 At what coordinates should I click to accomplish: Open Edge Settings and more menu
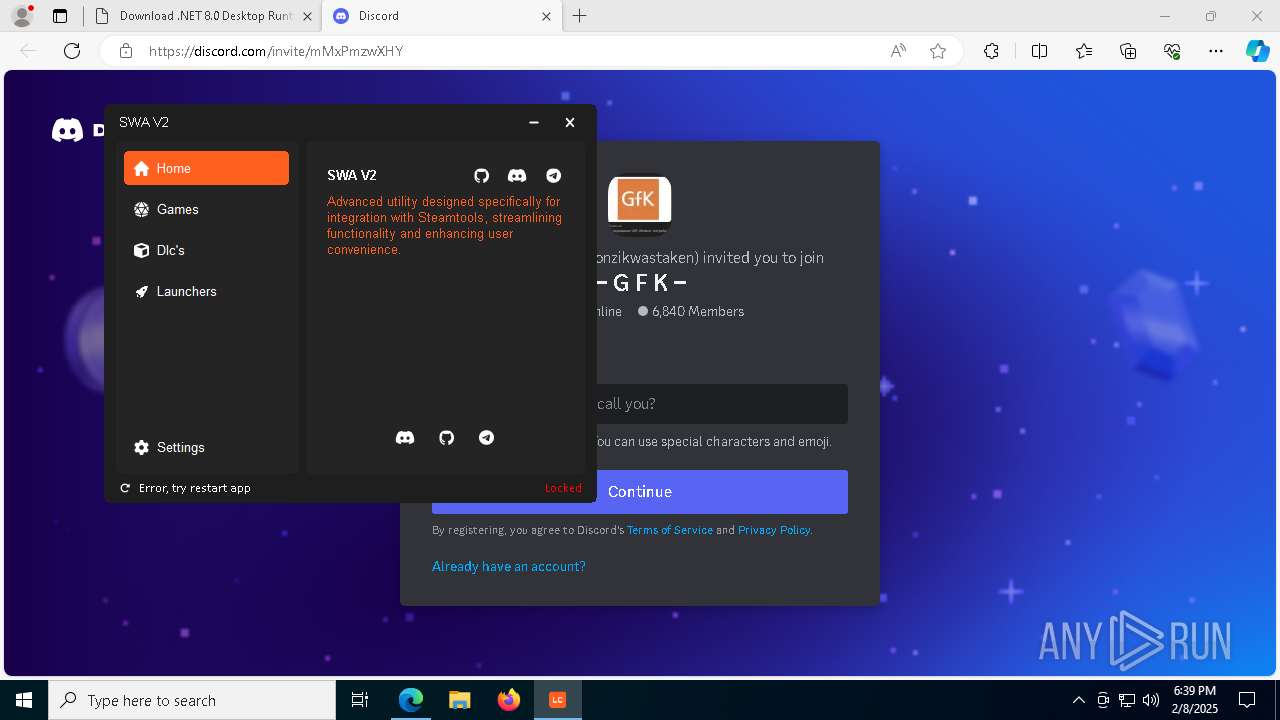coord(1216,51)
